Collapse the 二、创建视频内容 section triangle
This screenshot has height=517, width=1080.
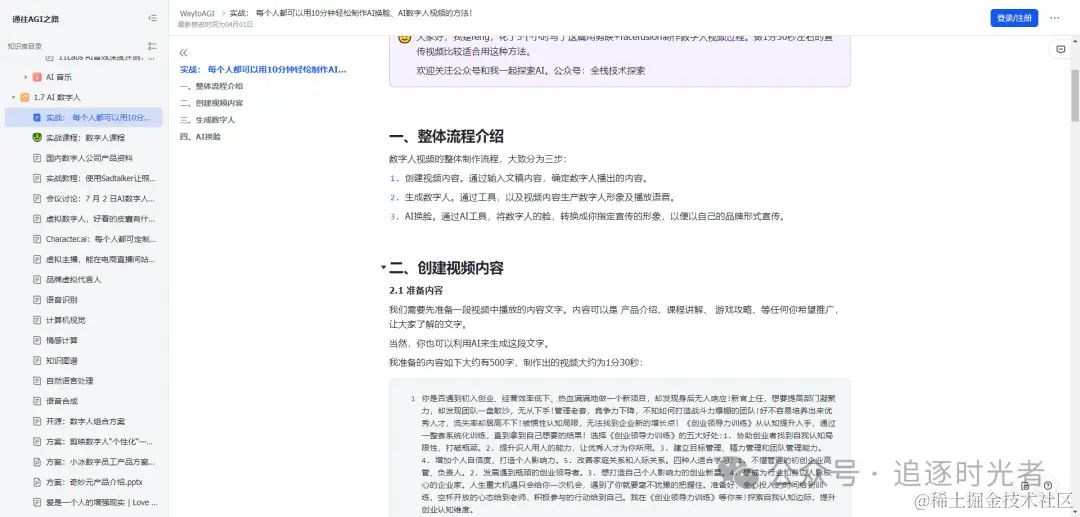pos(383,267)
